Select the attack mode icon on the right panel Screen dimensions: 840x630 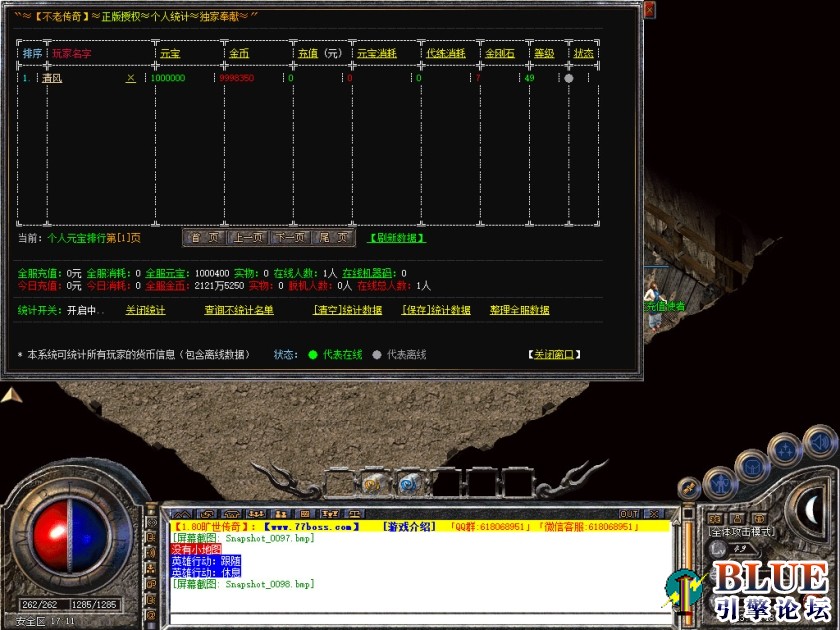716,518
